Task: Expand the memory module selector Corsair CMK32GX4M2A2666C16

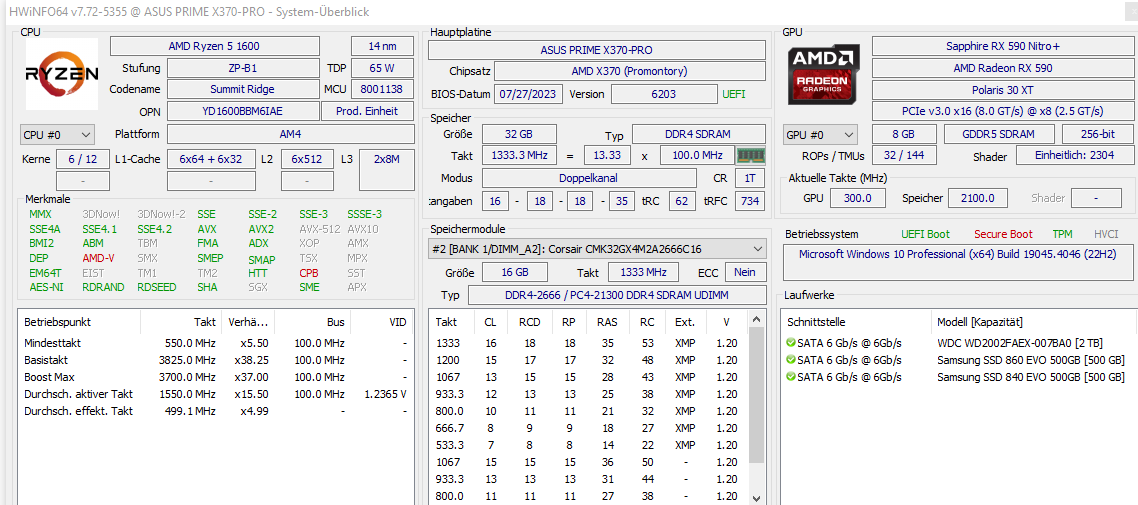Action: [x=597, y=249]
